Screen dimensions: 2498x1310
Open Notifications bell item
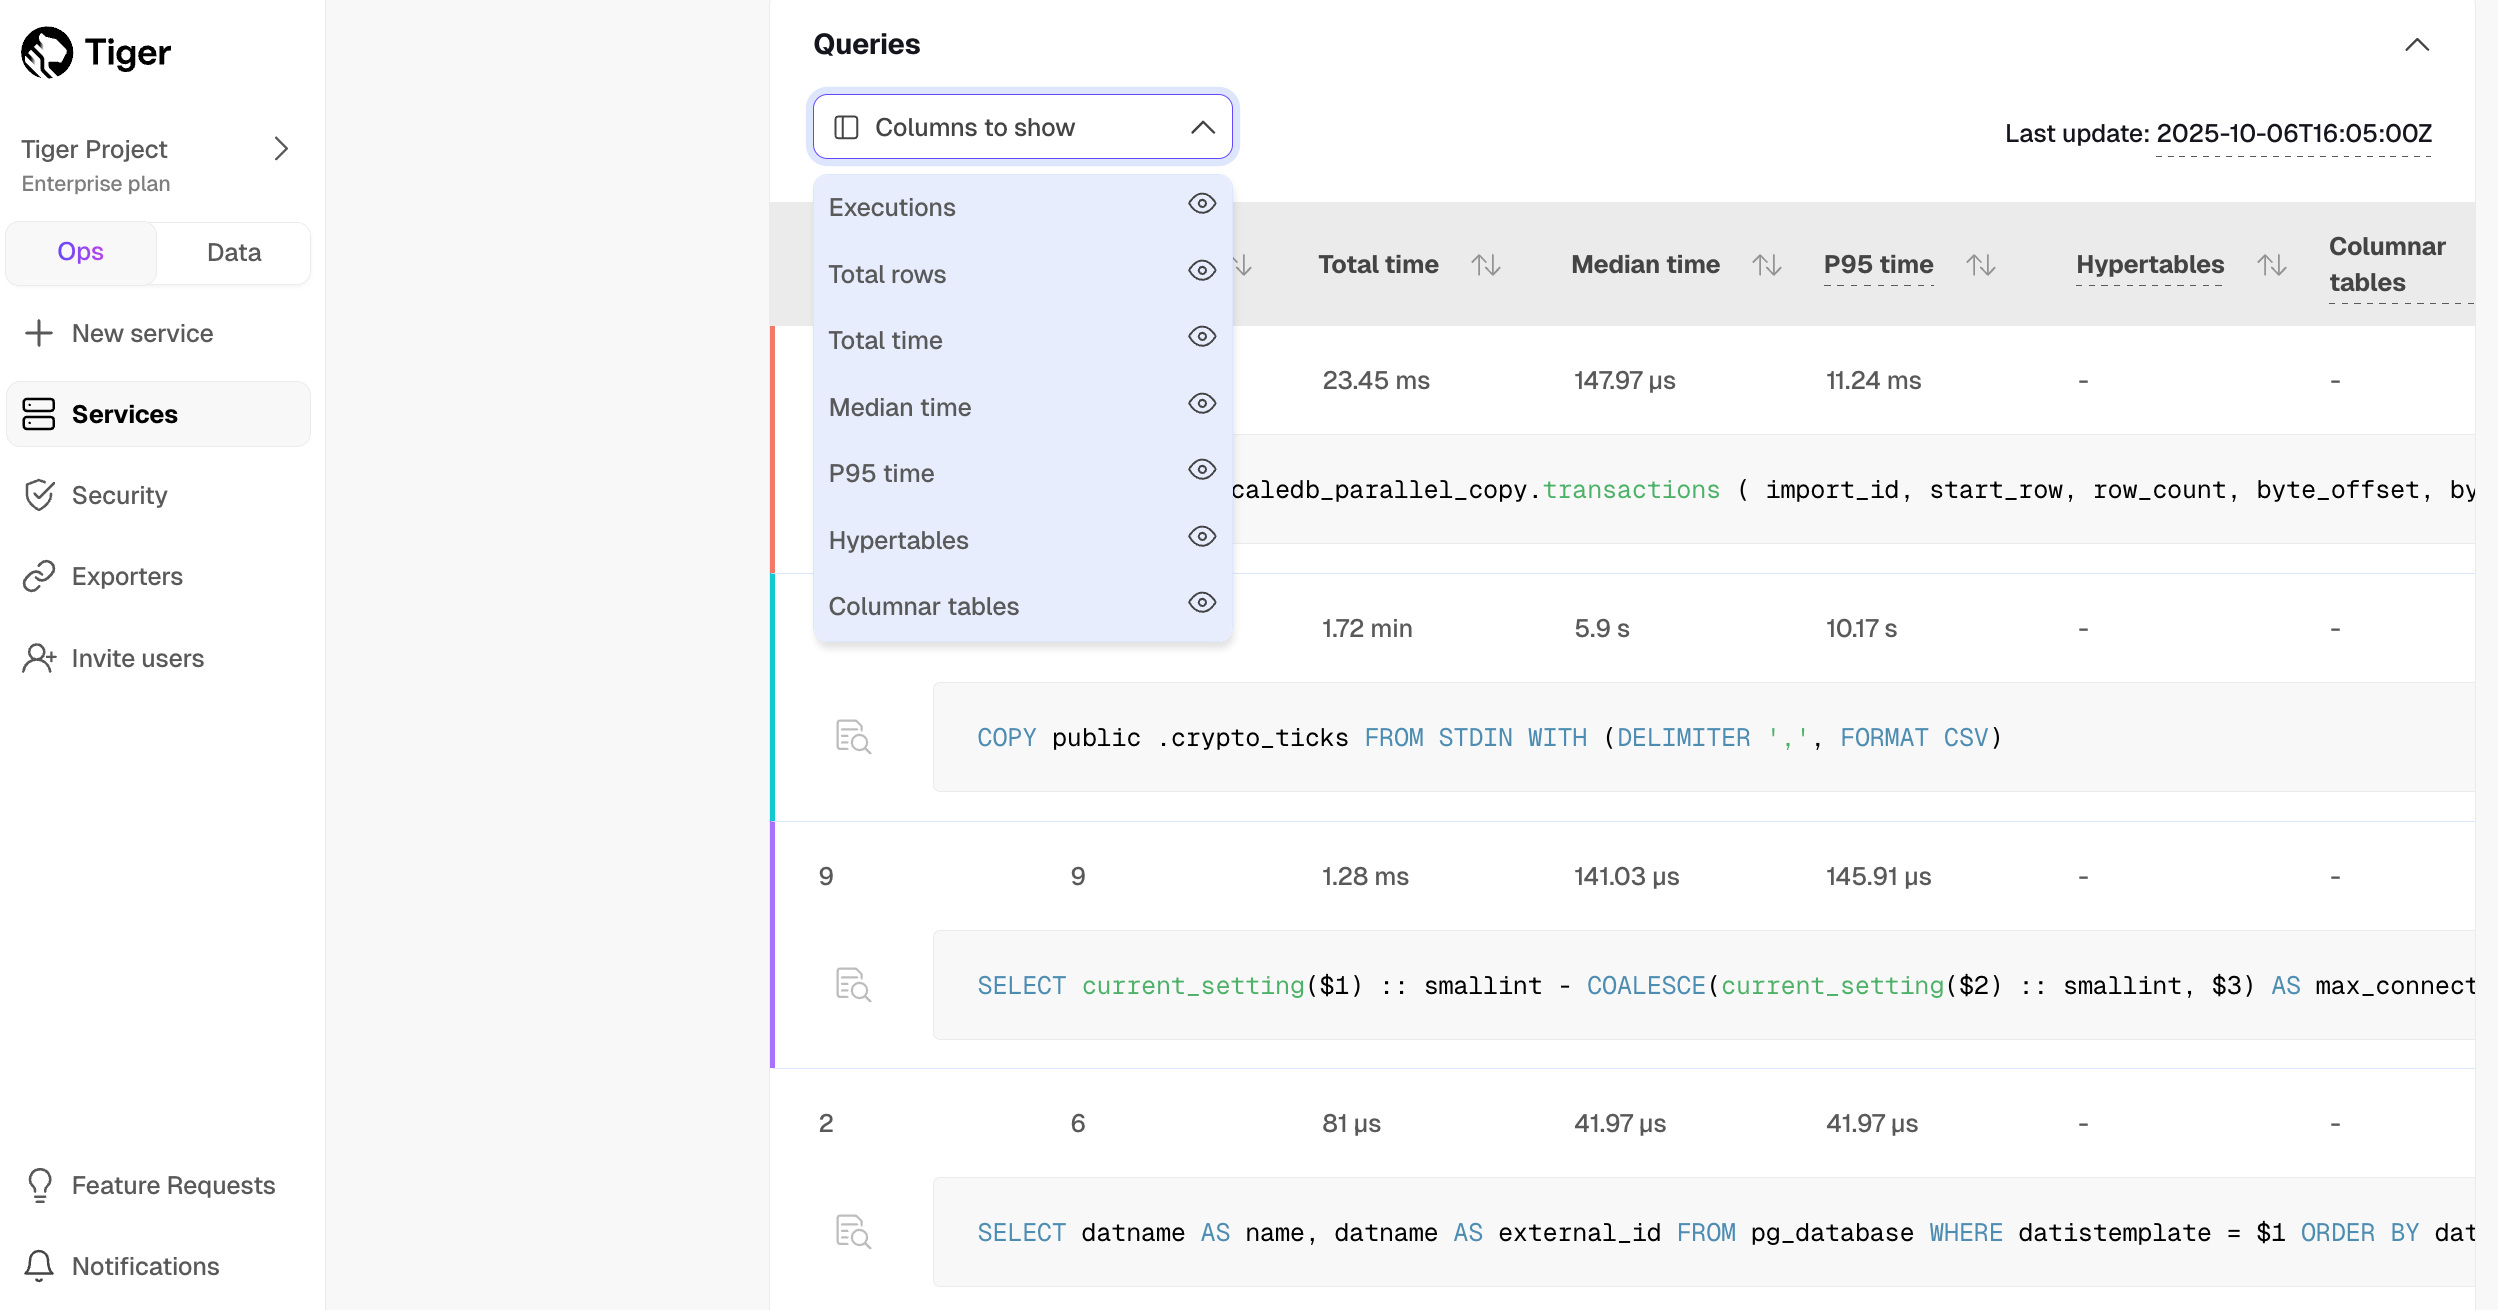point(39,1266)
